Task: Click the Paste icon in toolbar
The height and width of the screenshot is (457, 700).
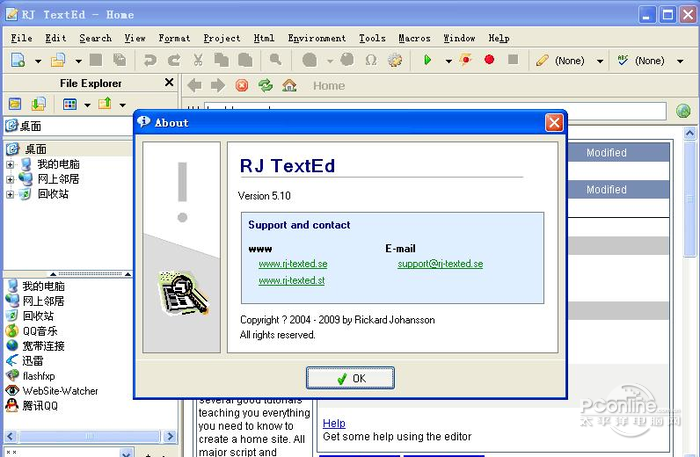Action: [x=245, y=60]
